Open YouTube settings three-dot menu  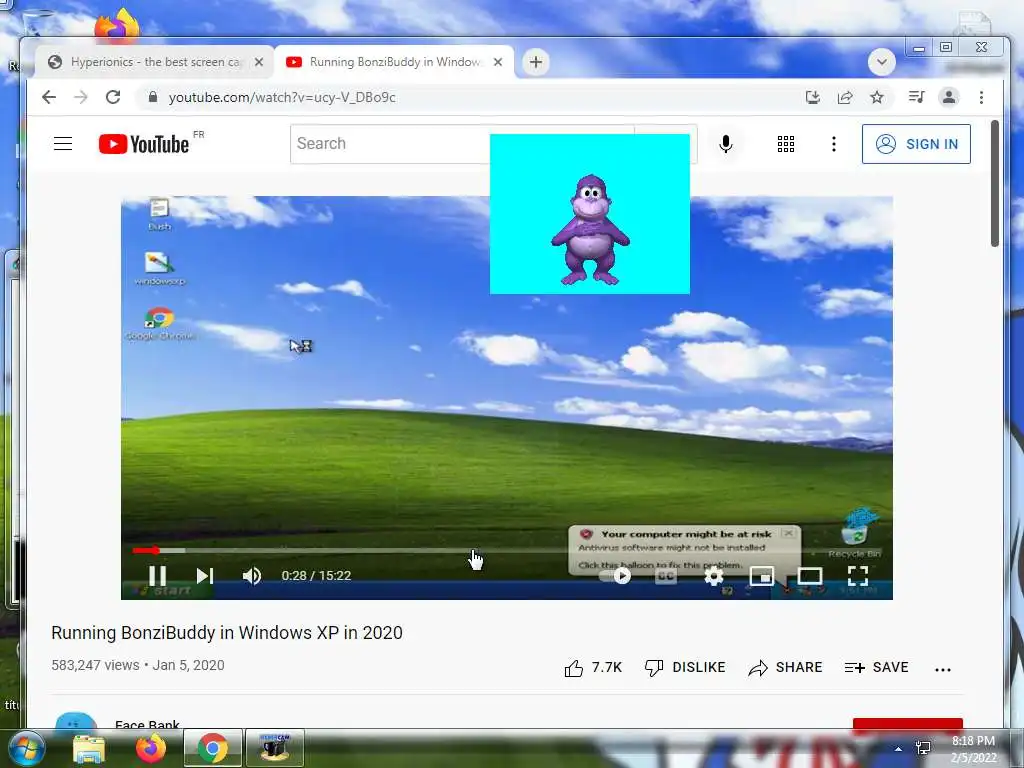tap(833, 144)
